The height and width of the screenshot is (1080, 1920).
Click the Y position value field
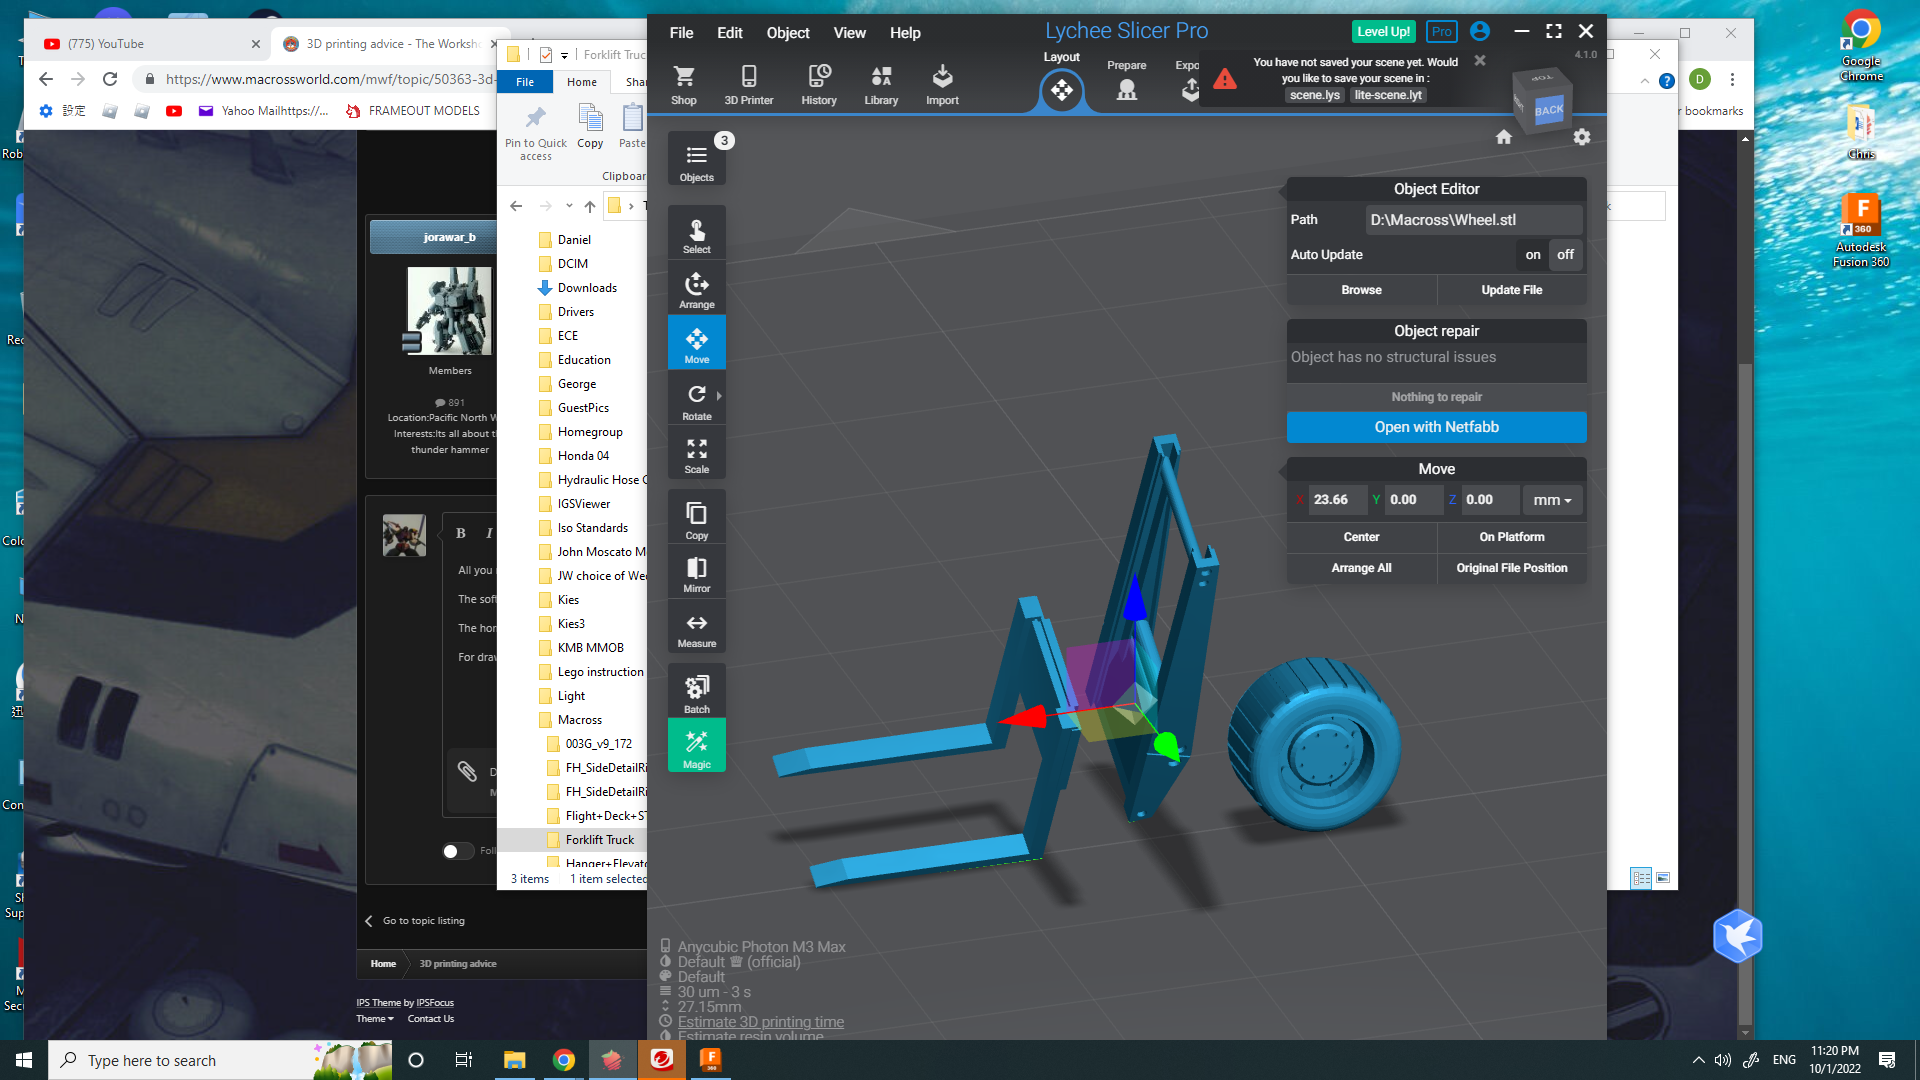tap(1414, 500)
